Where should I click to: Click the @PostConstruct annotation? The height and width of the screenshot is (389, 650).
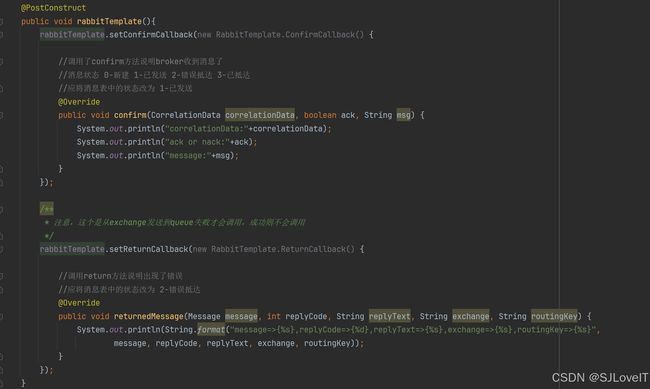click(53, 7)
